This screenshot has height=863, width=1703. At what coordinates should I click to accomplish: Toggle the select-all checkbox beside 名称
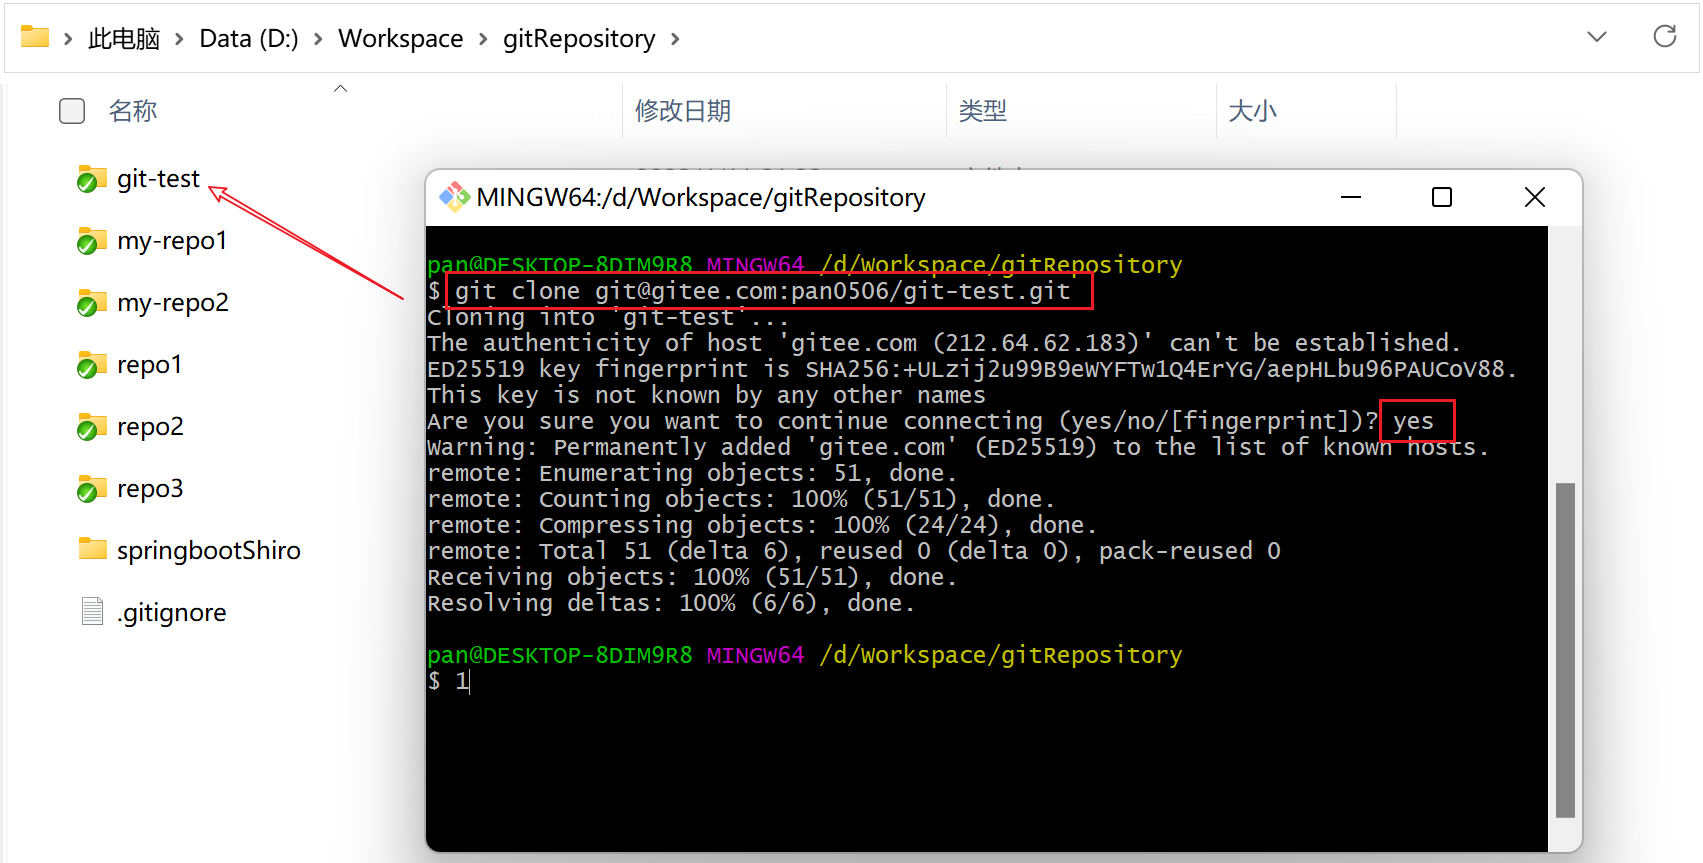coord(72,111)
